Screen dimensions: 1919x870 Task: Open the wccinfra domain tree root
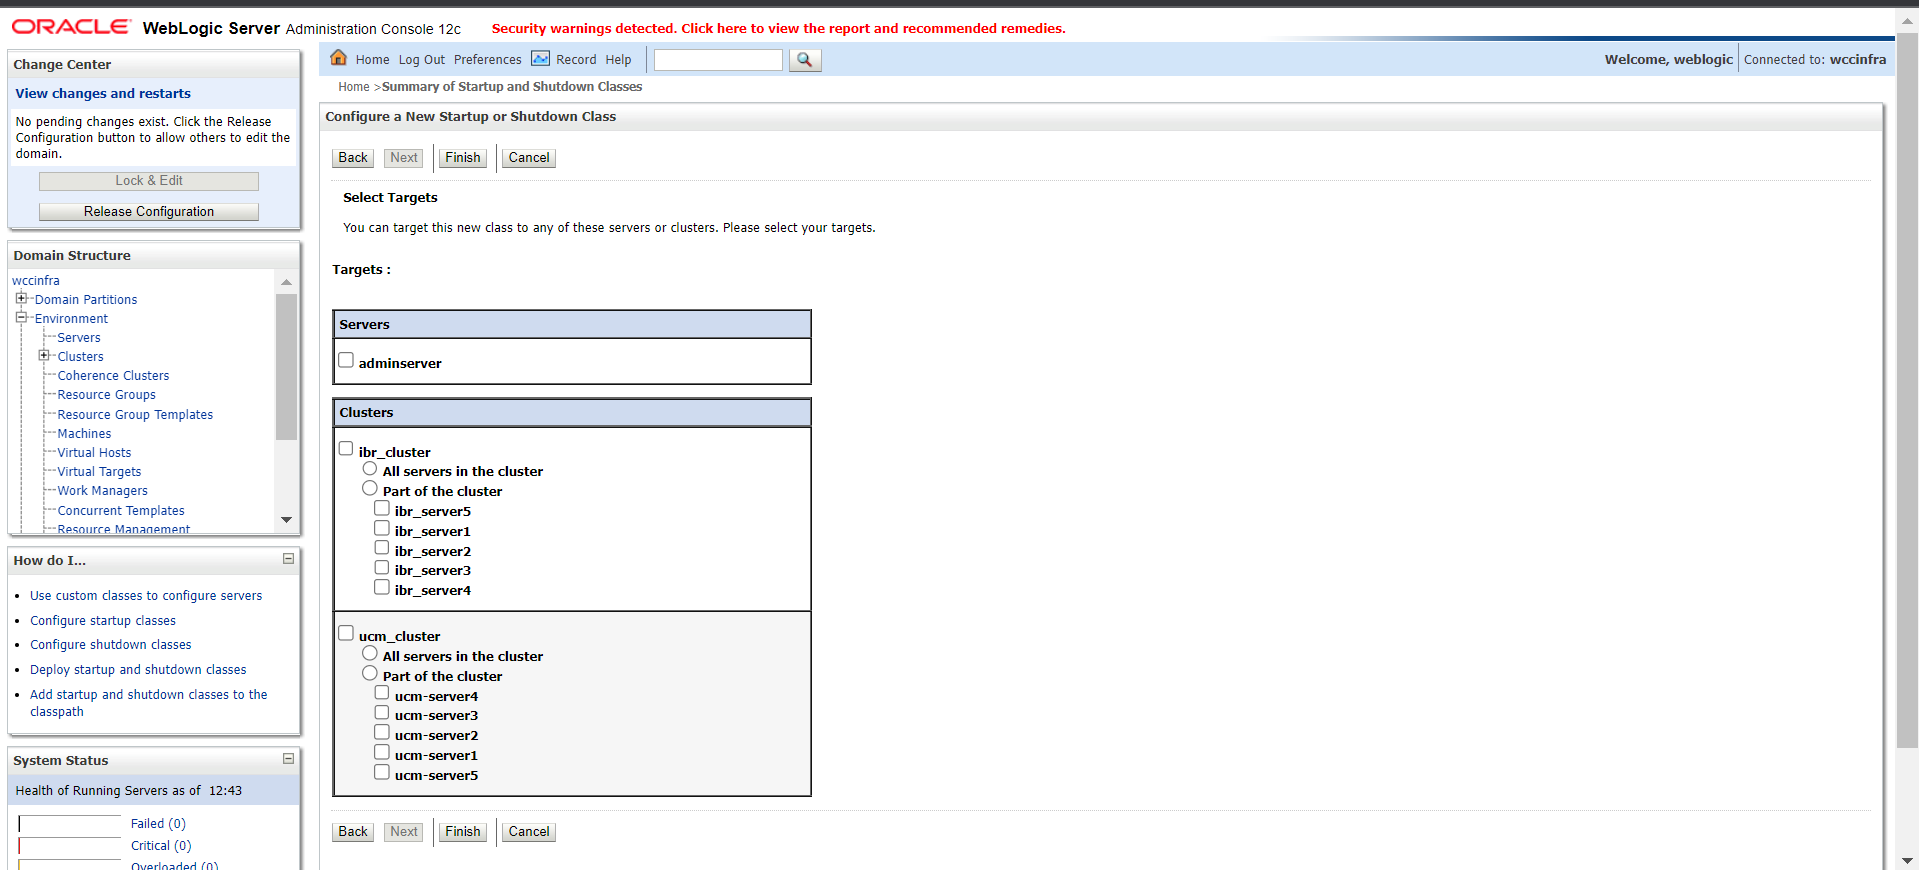(x=36, y=281)
